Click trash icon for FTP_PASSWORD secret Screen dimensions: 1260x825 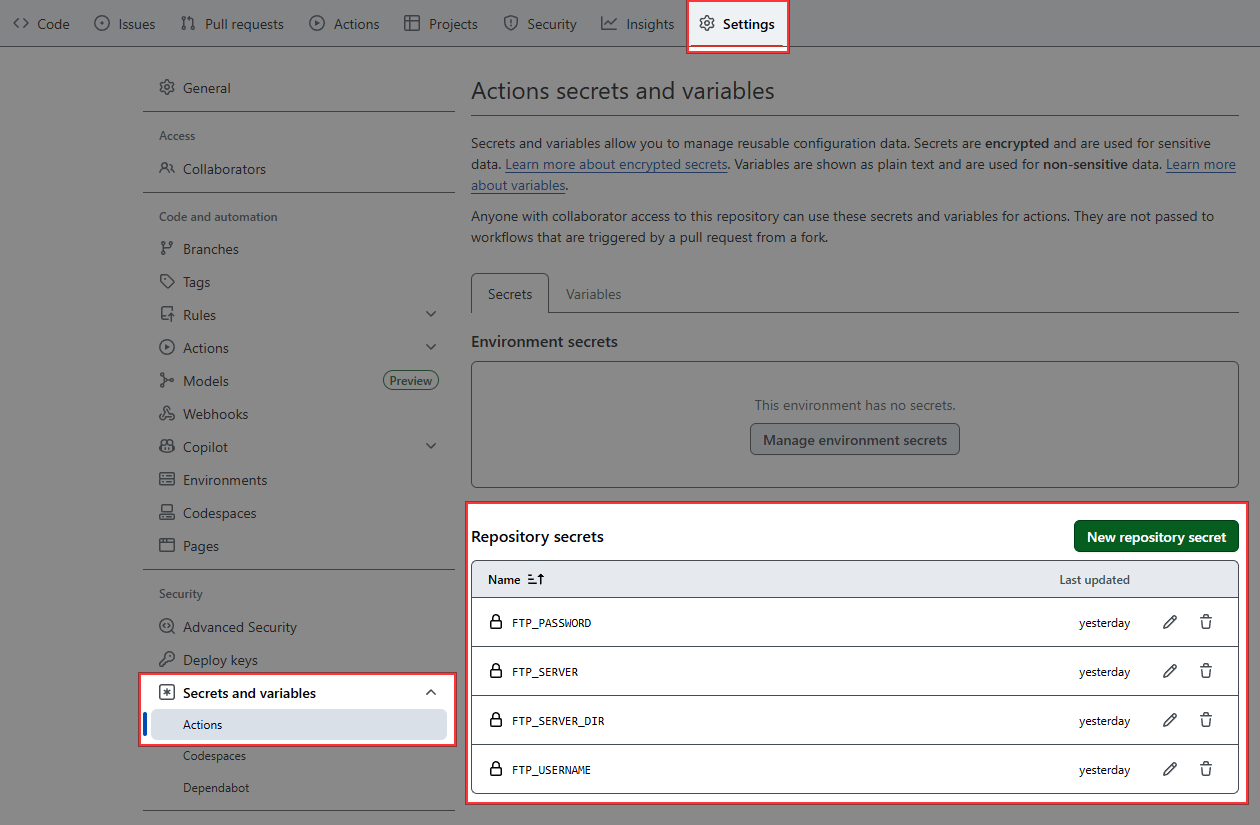(x=1205, y=622)
